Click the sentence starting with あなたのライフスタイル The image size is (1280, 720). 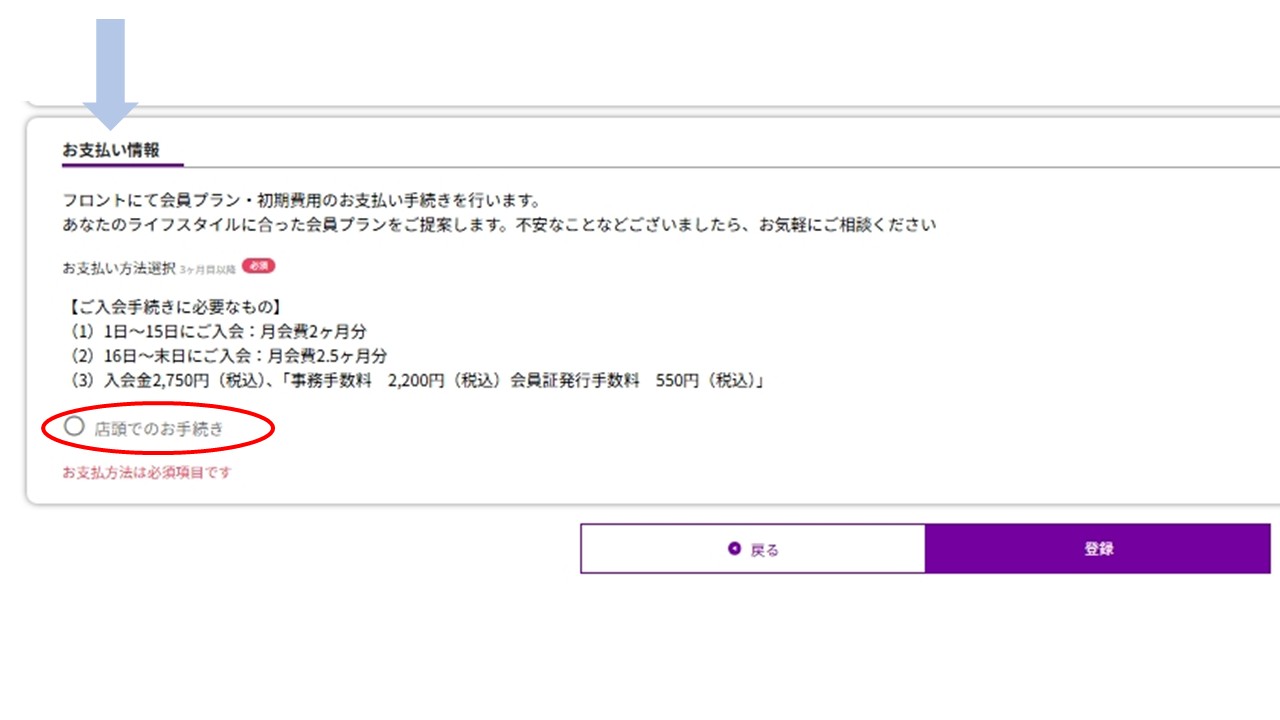tap(498, 225)
